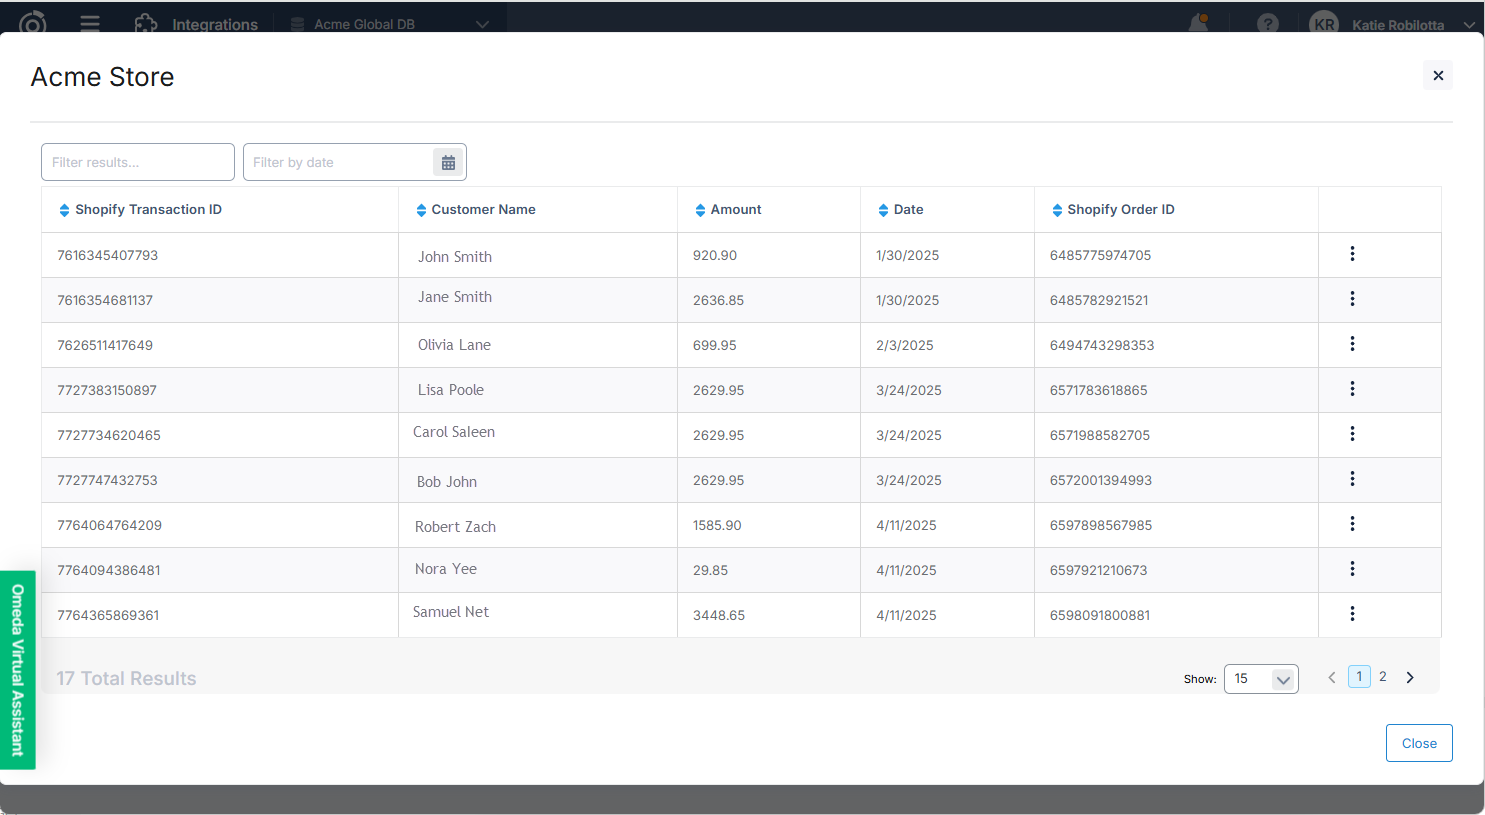Focus the Filter by date field
Screen dimensions: 1485x815
click(338, 163)
